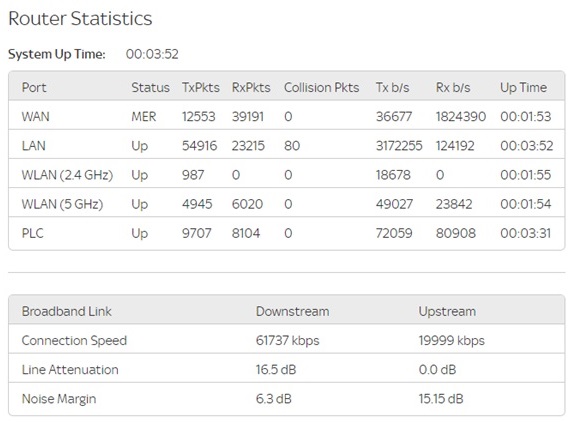The width and height of the screenshot is (573, 422).
Task: Click the Upstream column header
Action: [447, 311]
